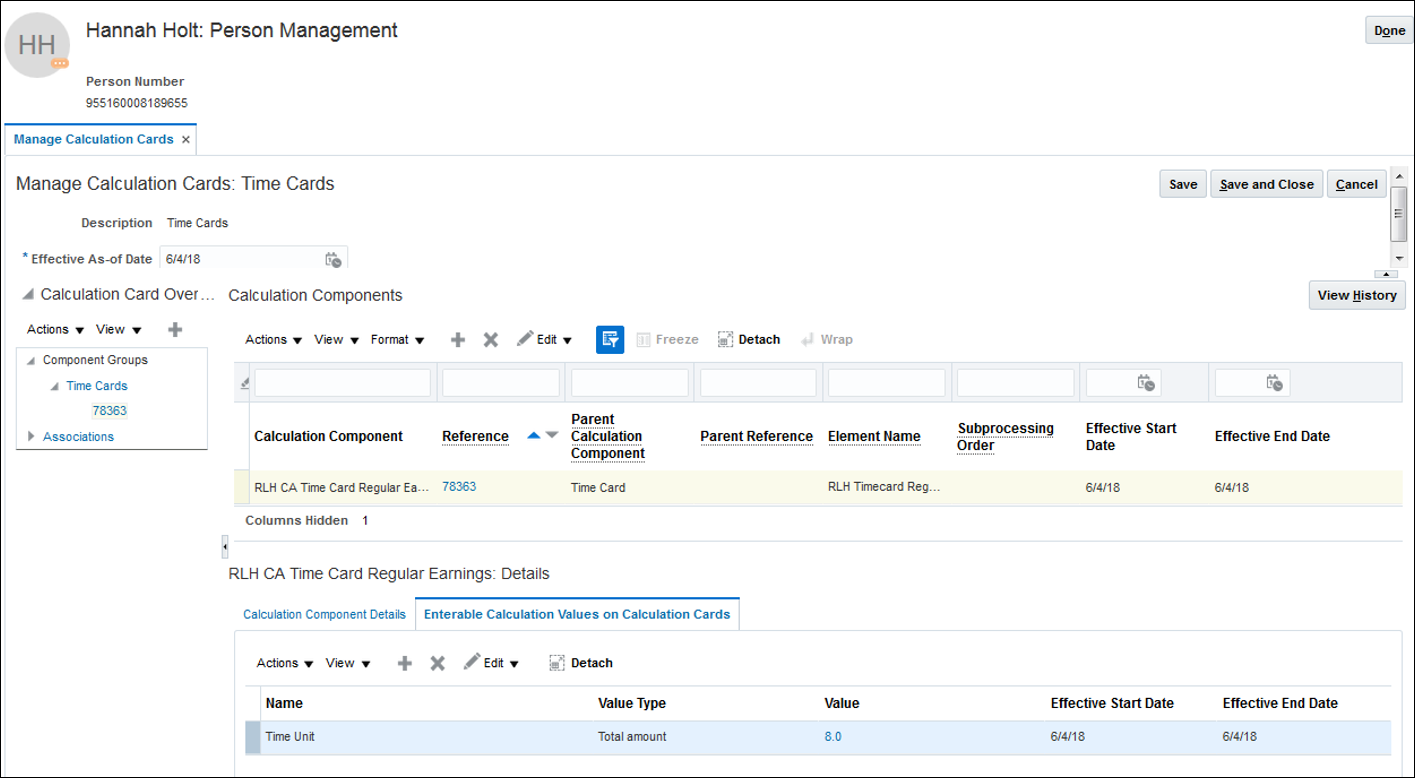This screenshot has height=778, width=1415.
Task: Open Actions menu in Calculation Components
Action: (x=273, y=340)
